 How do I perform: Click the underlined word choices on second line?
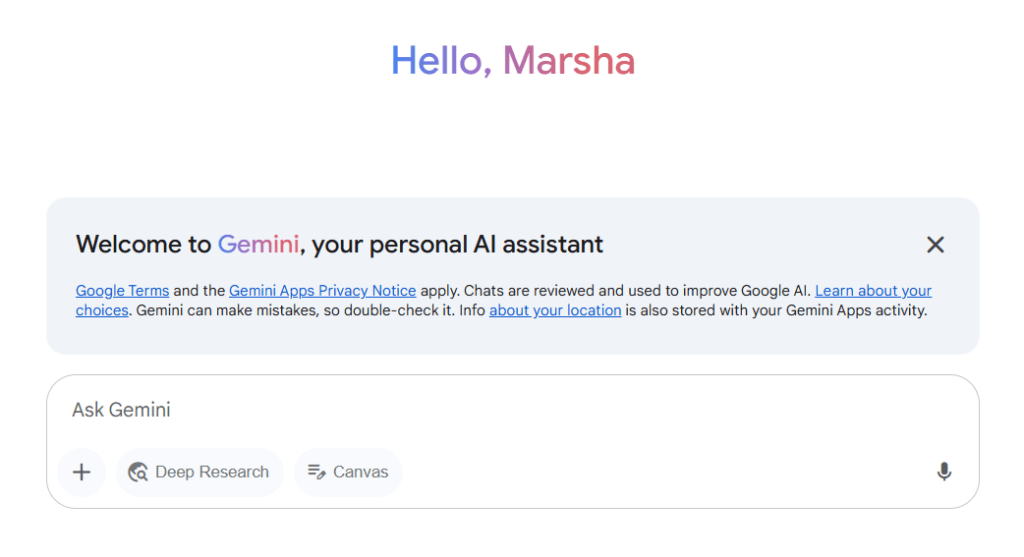coord(102,310)
